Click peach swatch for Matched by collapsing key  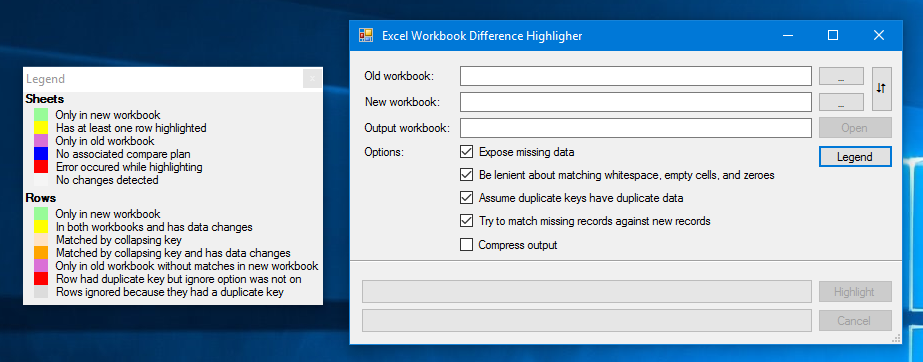(x=41, y=240)
